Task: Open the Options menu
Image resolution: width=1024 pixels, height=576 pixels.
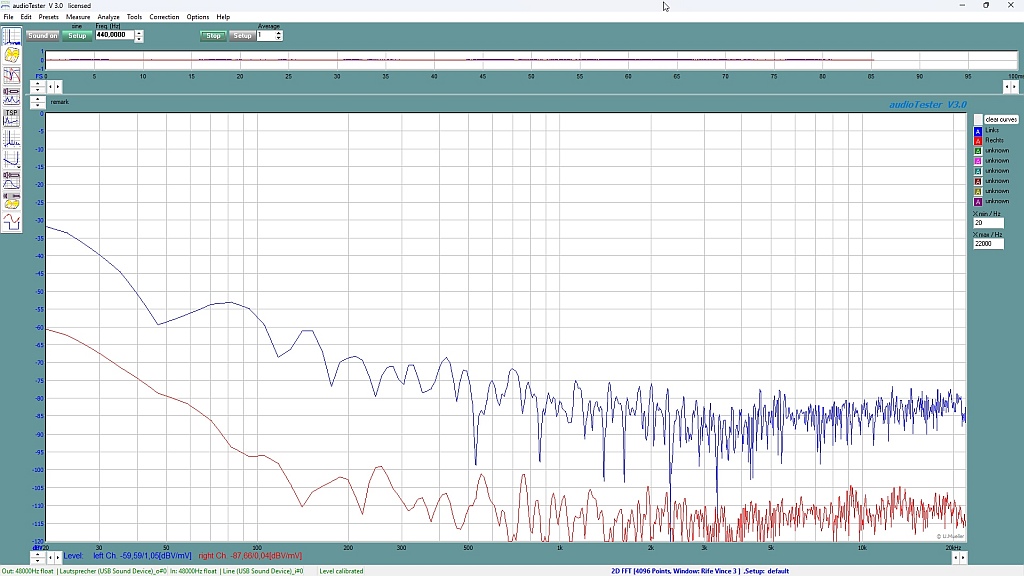Action: point(197,17)
